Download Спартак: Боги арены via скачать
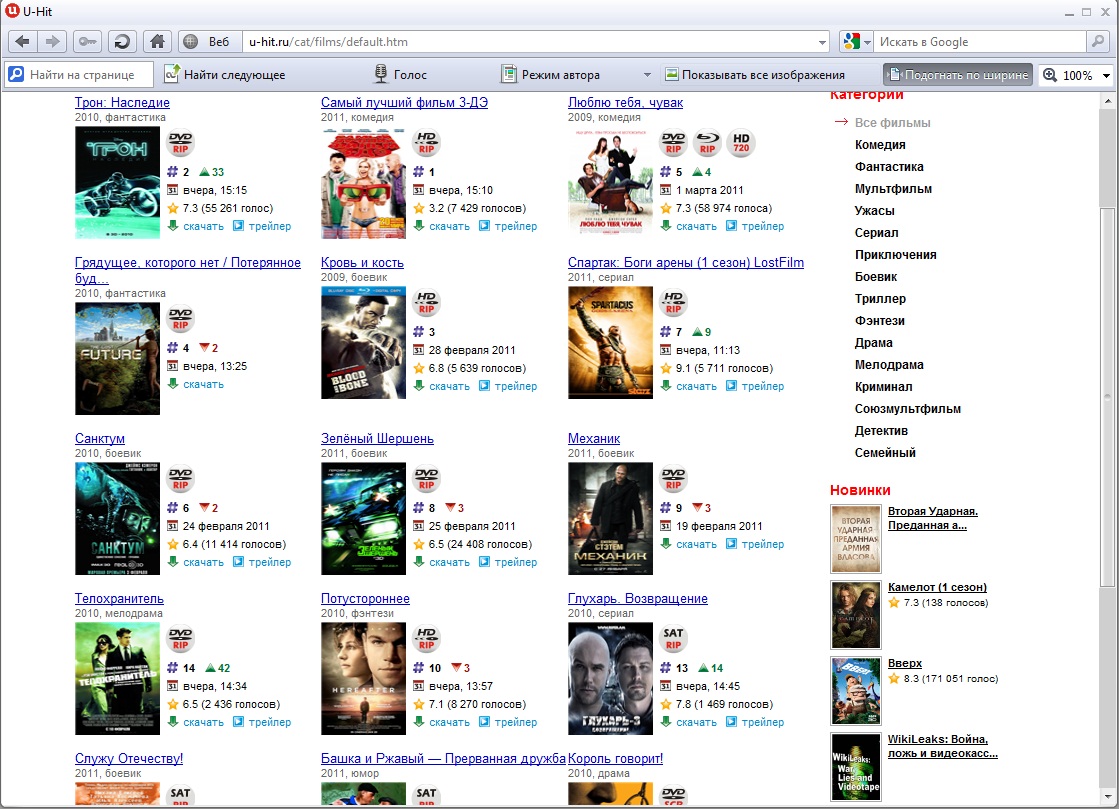This screenshot has height=809, width=1119. pos(696,386)
